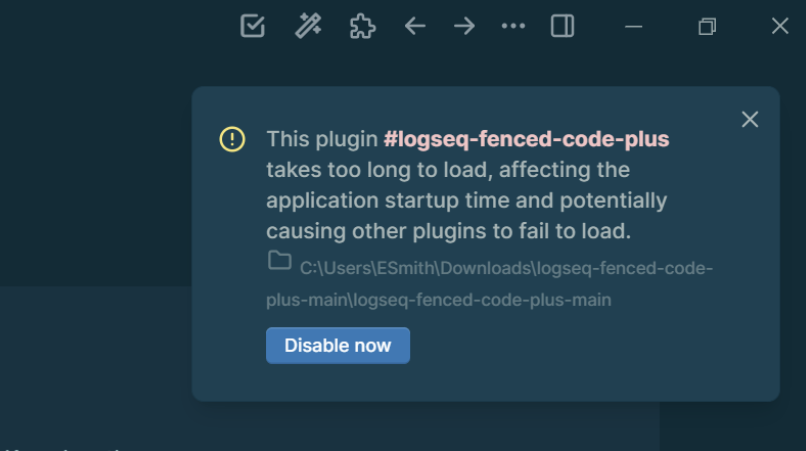Click 'causing other plugins to fail' line
806x451 pixels.
[448, 231]
